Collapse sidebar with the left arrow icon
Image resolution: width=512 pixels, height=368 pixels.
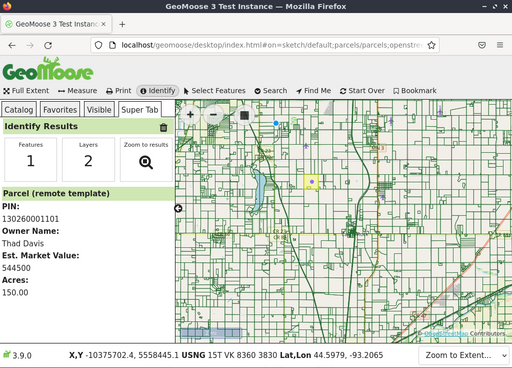point(178,208)
